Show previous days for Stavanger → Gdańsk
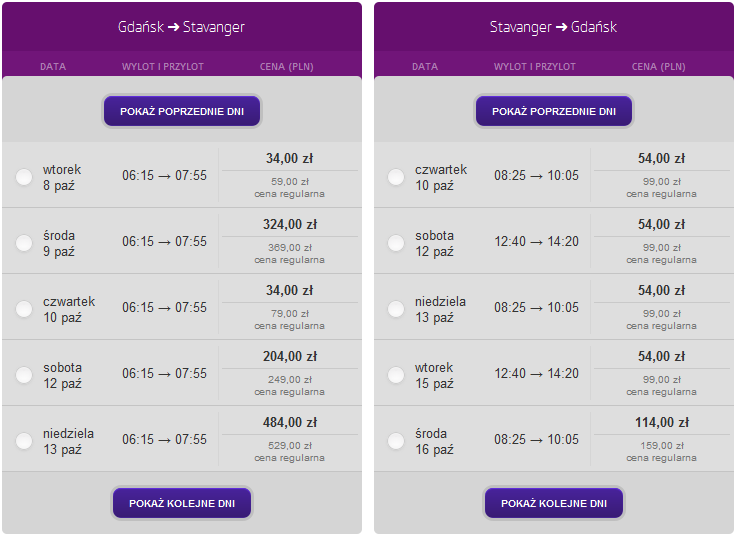This screenshot has width=735, height=535. click(553, 111)
